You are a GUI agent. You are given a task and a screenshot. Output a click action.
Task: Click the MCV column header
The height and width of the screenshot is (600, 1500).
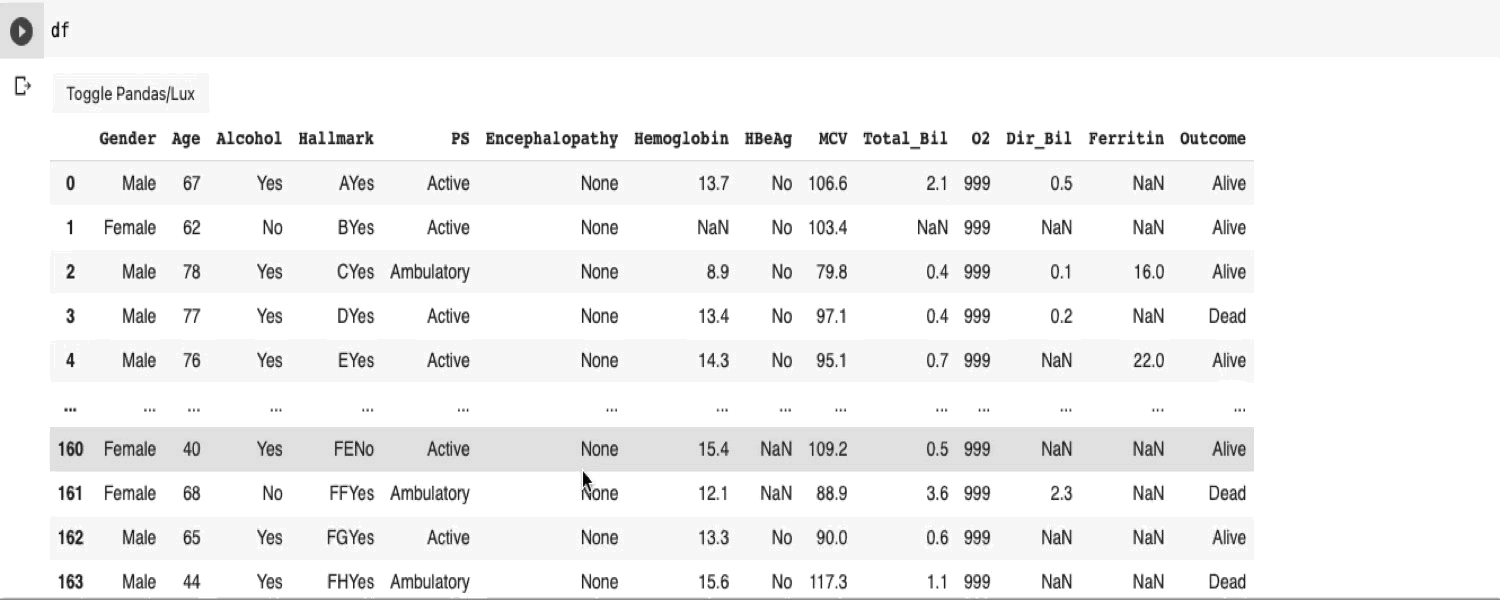point(832,139)
